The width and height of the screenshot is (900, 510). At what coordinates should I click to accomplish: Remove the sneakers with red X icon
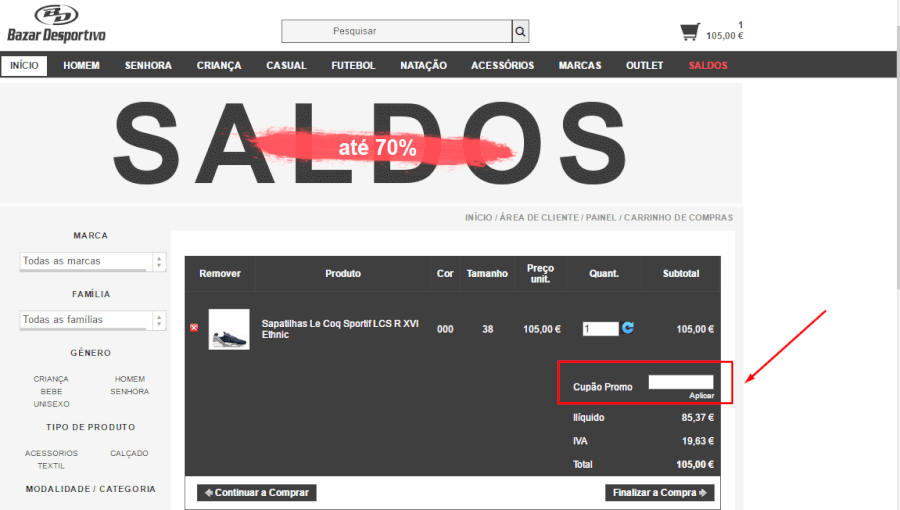pyautogui.click(x=194, y=328)
